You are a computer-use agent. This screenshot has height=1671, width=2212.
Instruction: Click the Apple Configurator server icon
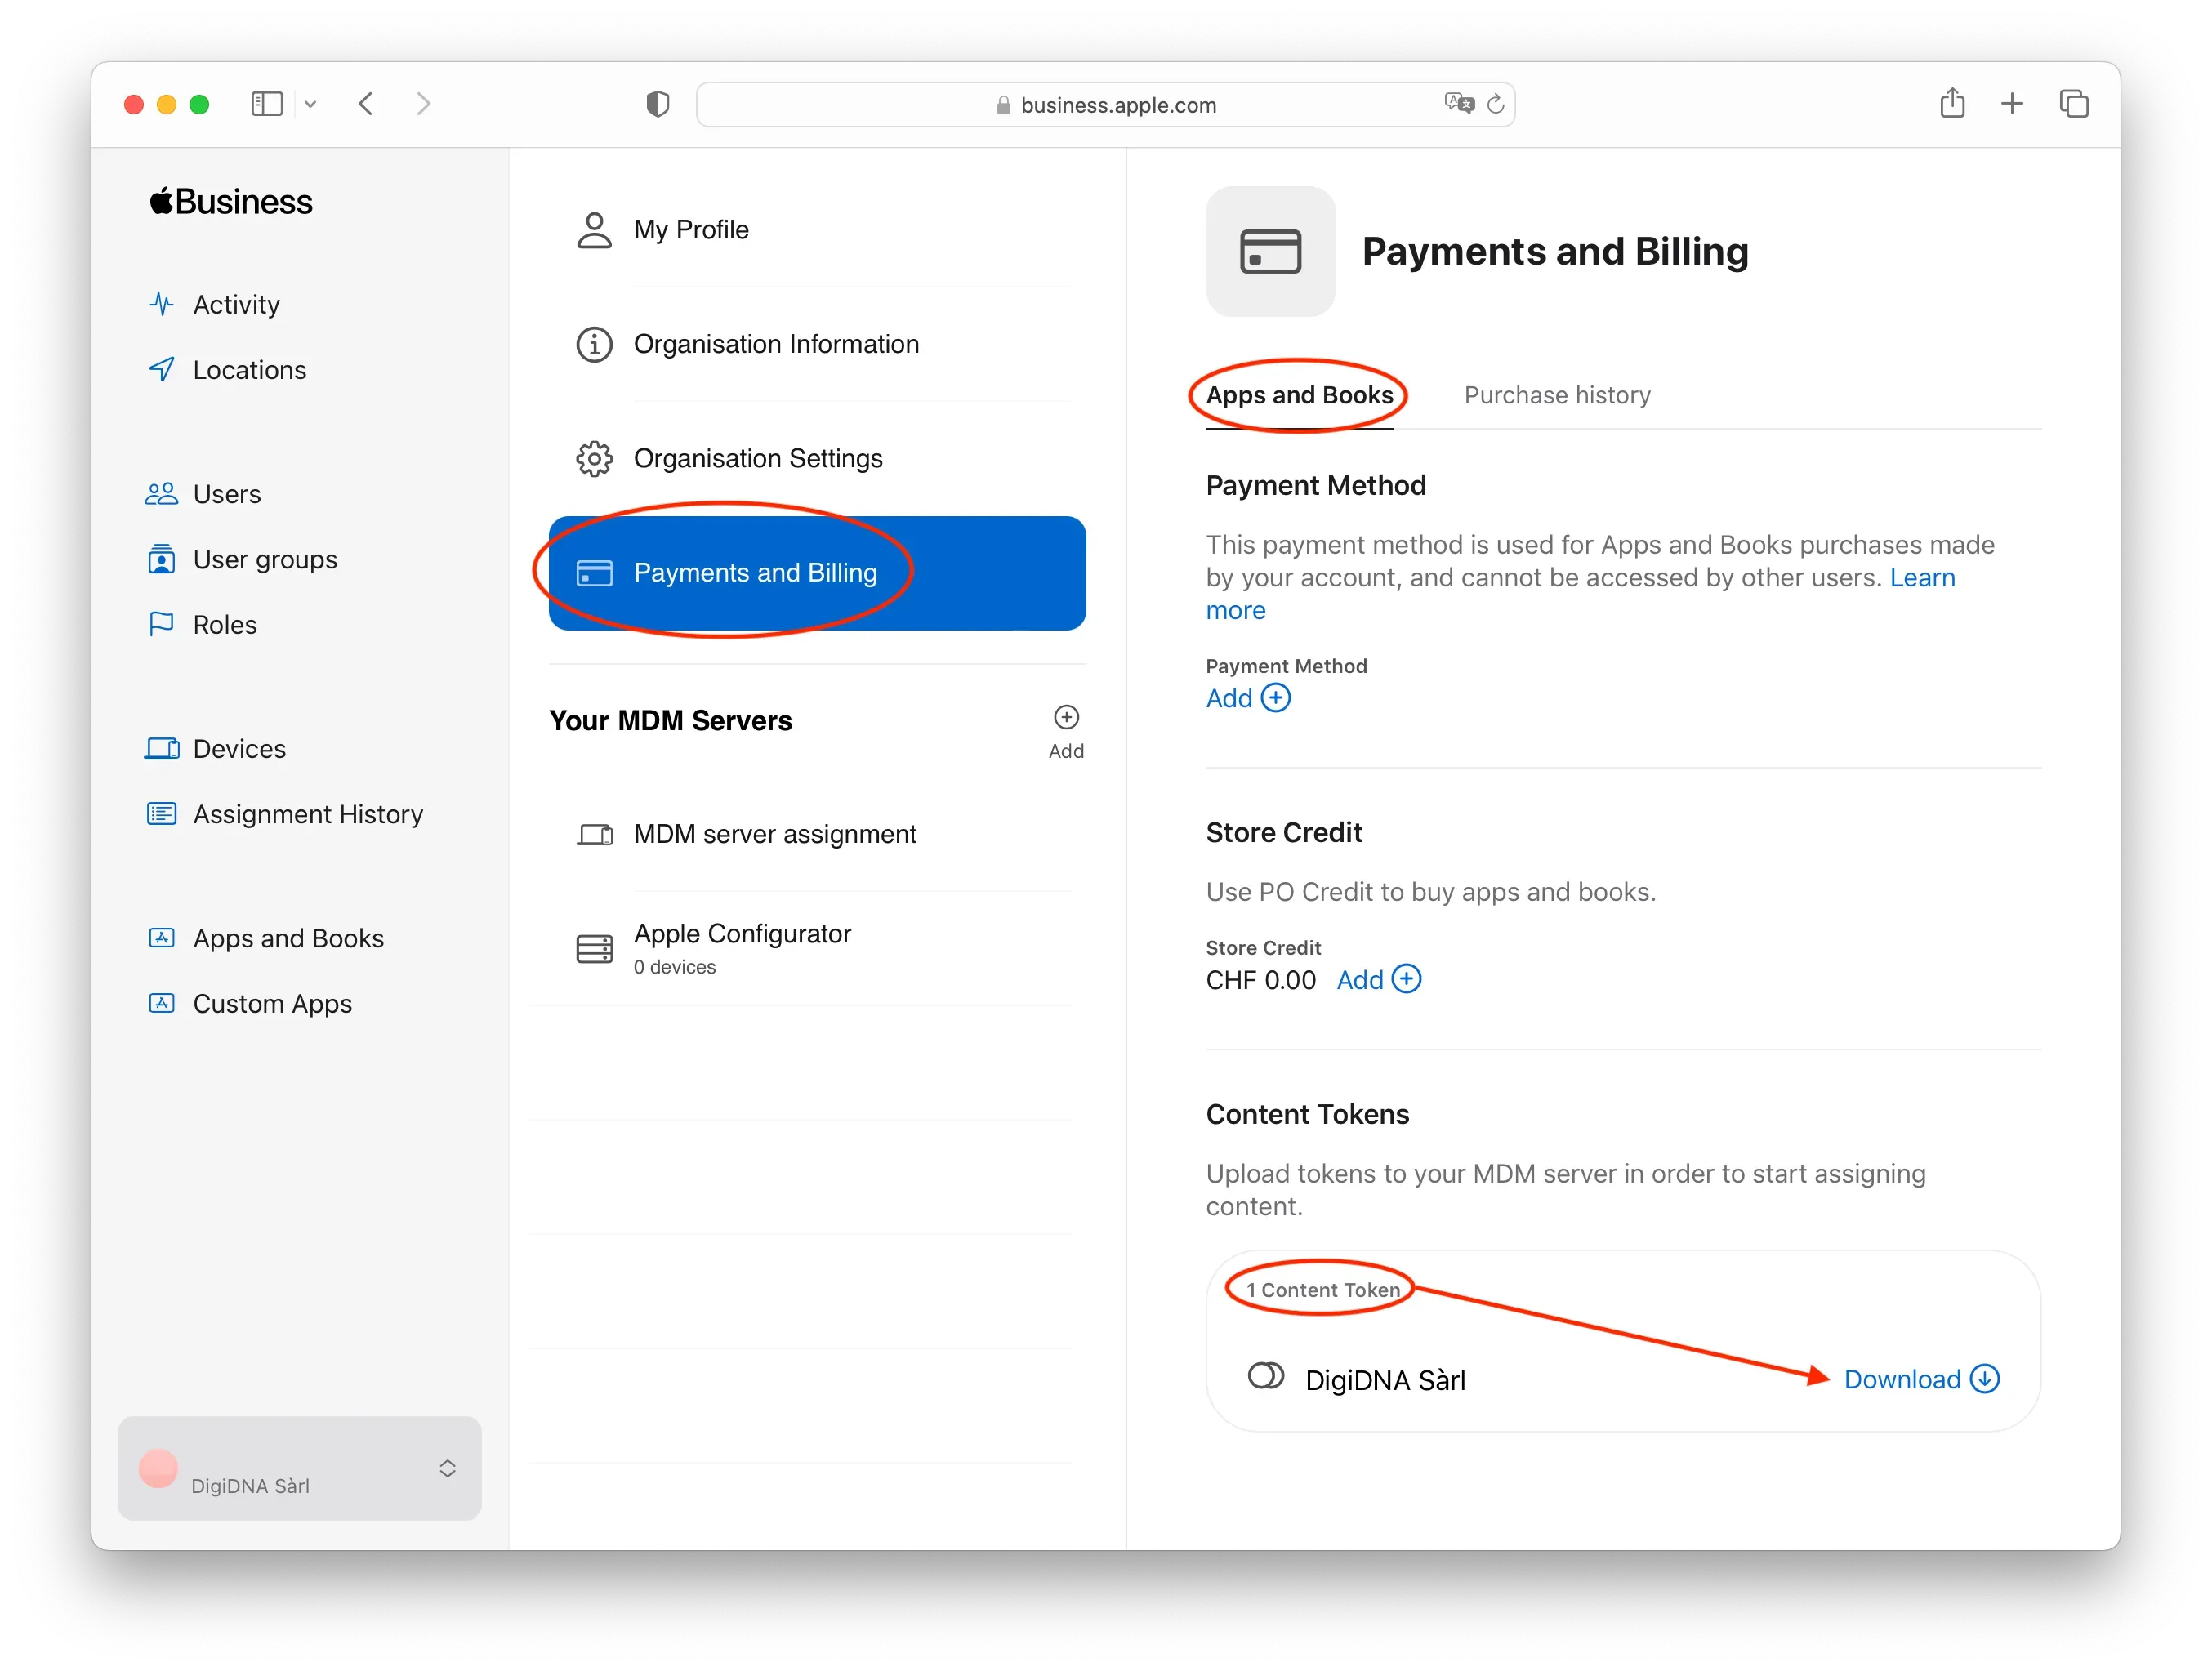(594, 948)
